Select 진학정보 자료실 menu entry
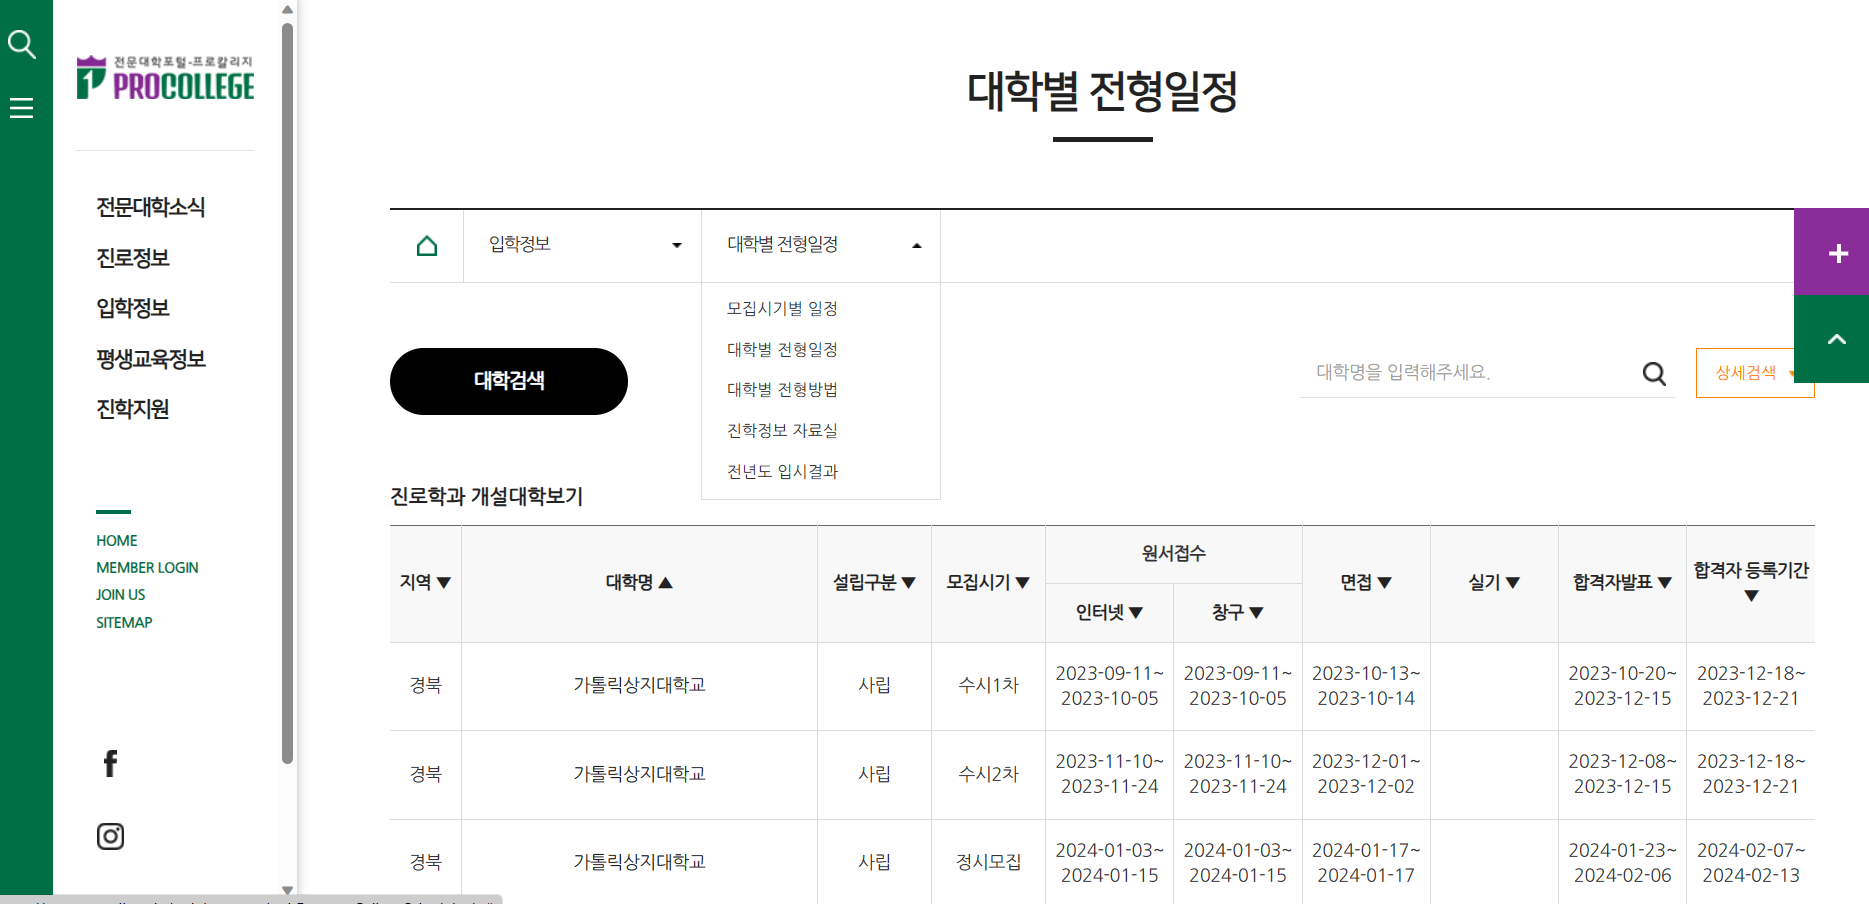Image resolution: width=1869 pixels, height=904 pixels. point(782,431)
